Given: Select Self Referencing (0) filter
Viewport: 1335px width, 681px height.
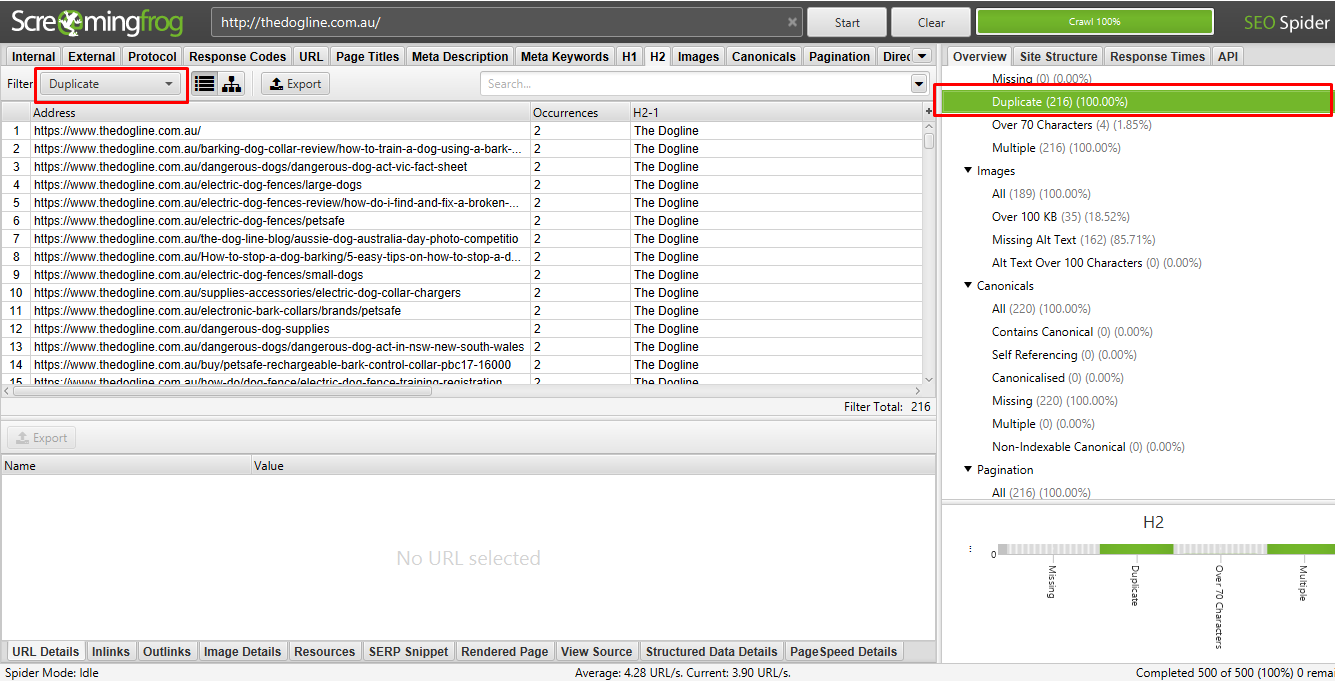Looking at the screenshot, I should [x=1063, y=355].
